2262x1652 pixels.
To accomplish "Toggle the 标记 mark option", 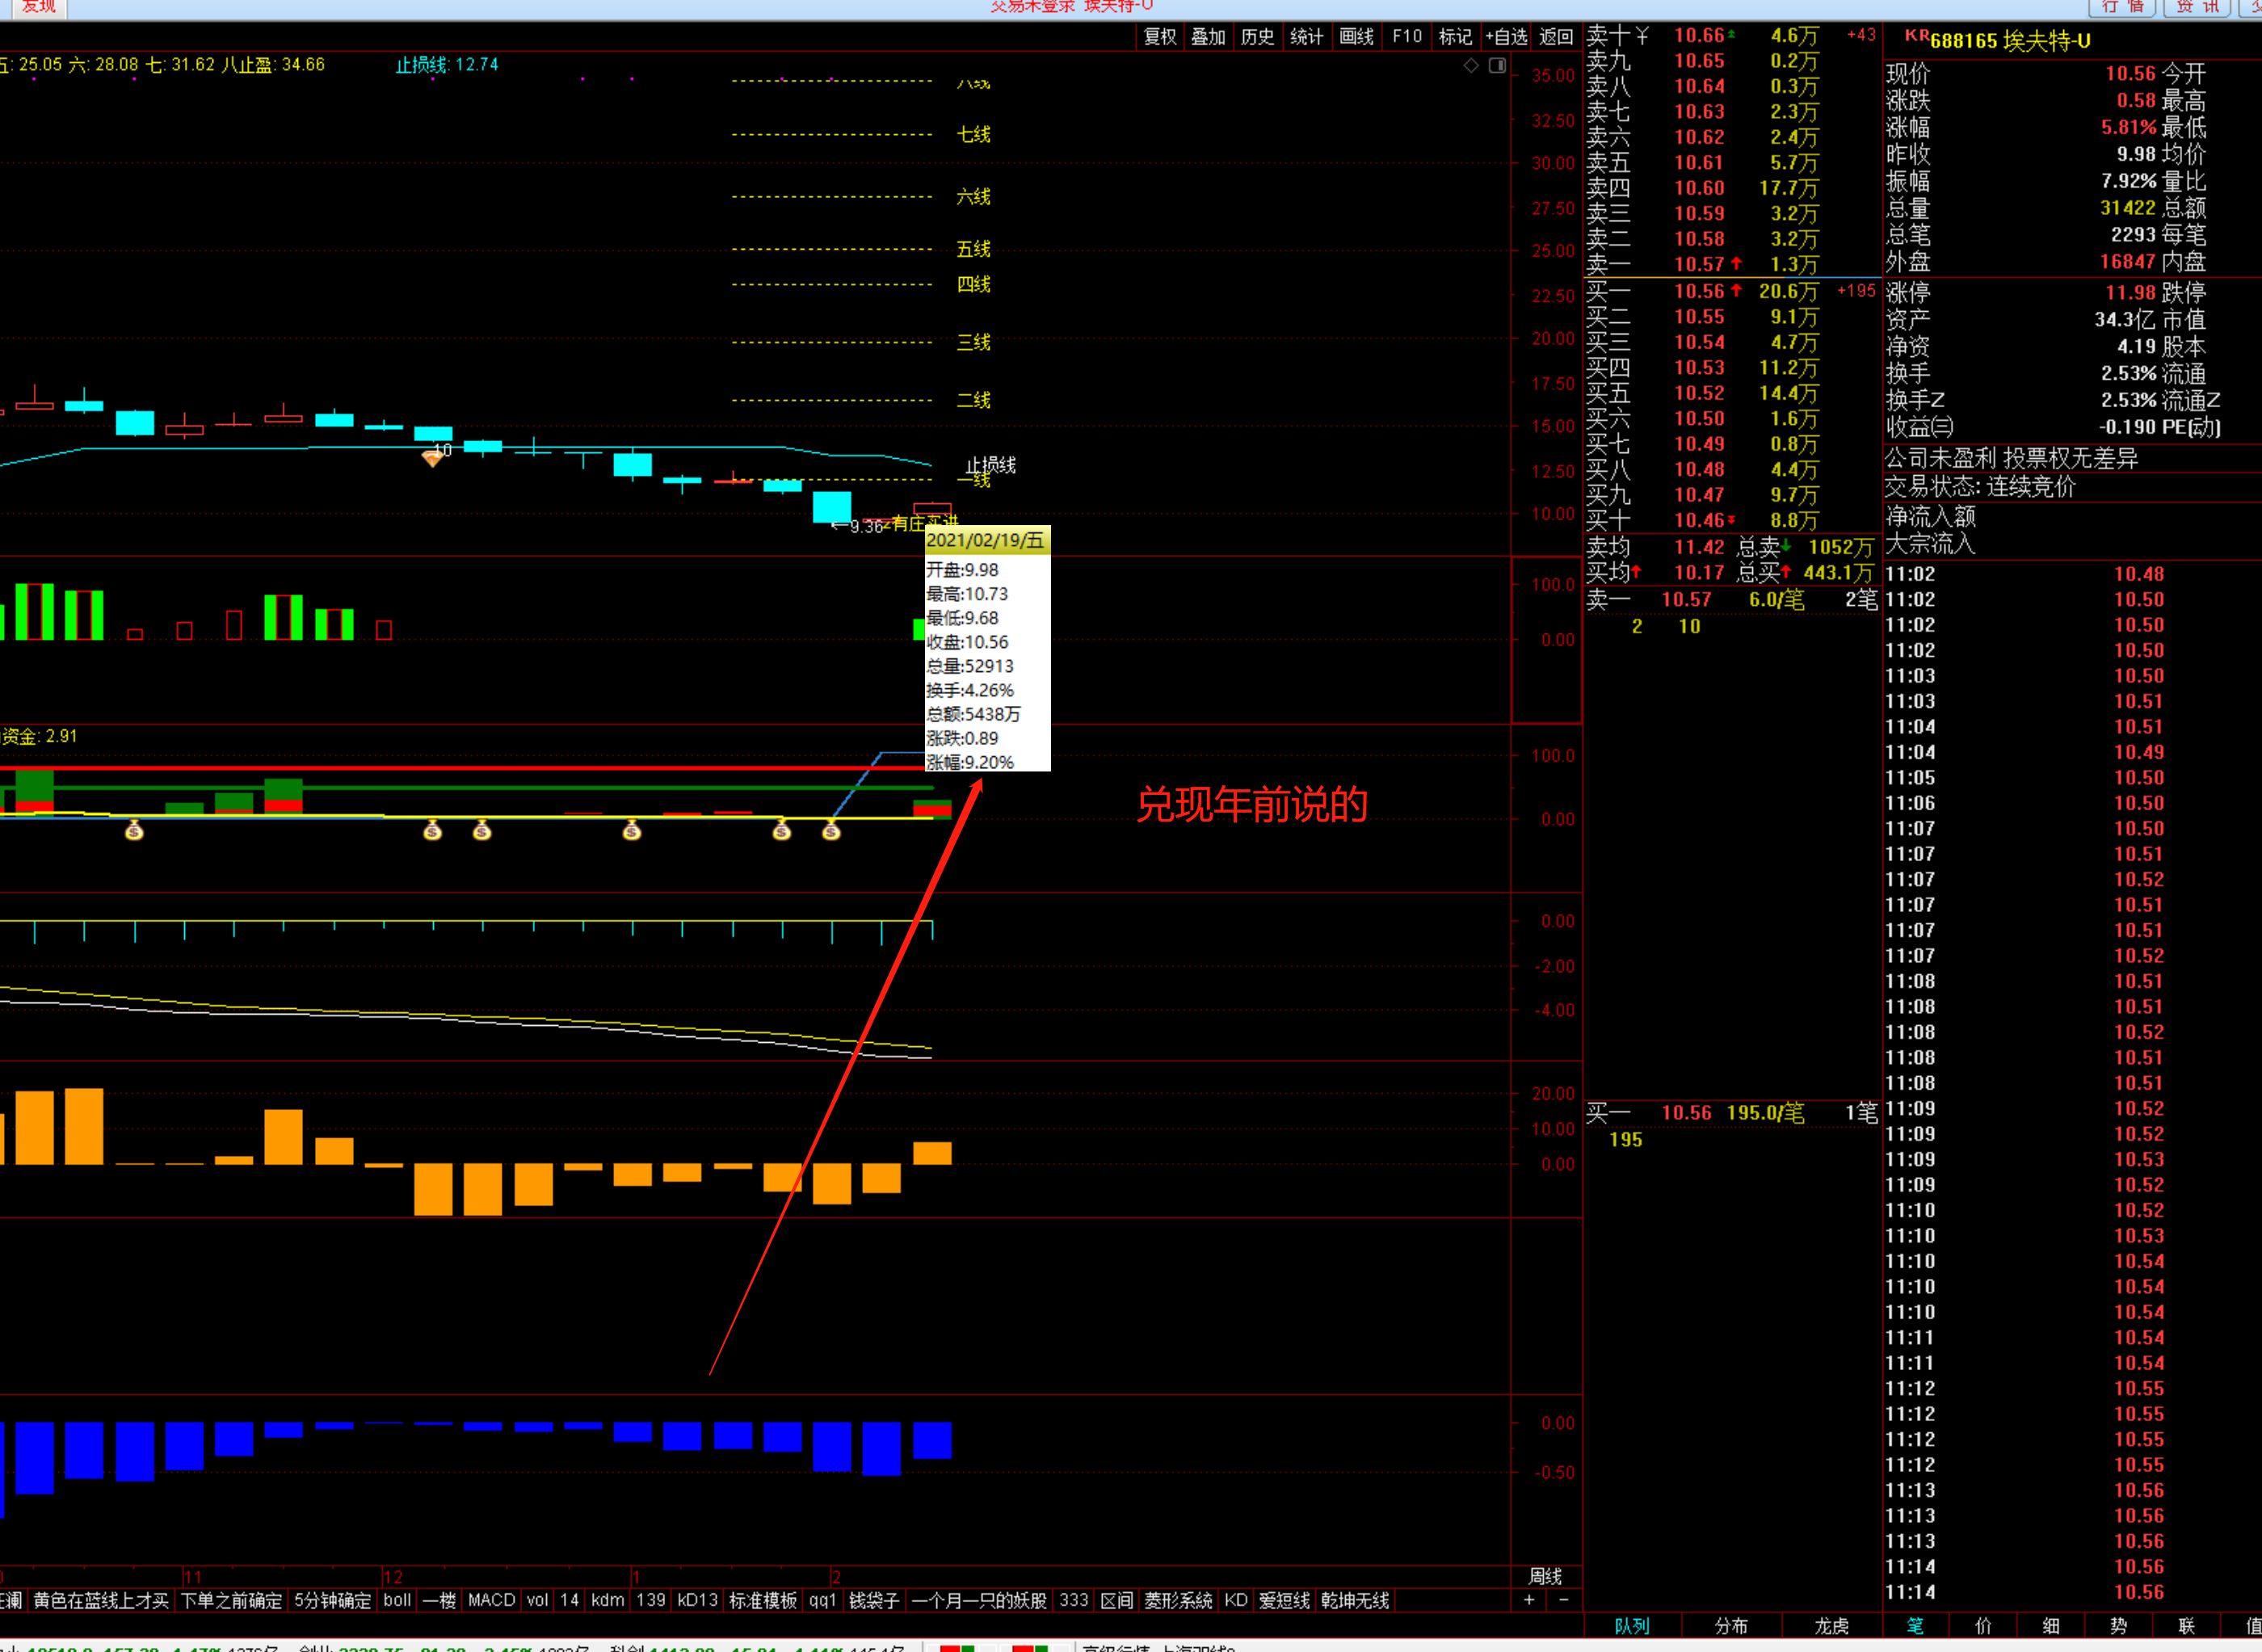I will [x=1455, y=37].
